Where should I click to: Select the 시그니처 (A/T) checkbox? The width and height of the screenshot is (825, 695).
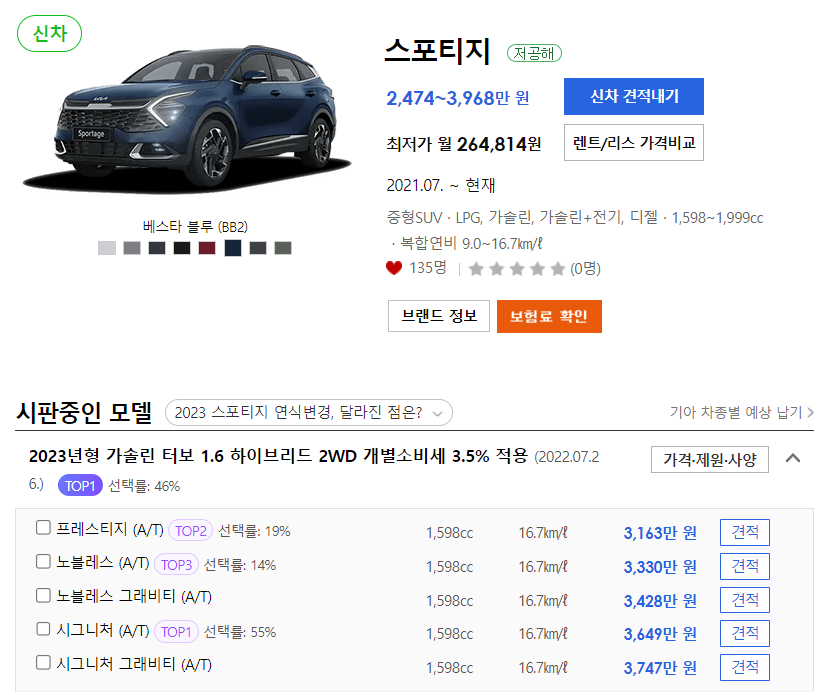[x=43, y=629]
